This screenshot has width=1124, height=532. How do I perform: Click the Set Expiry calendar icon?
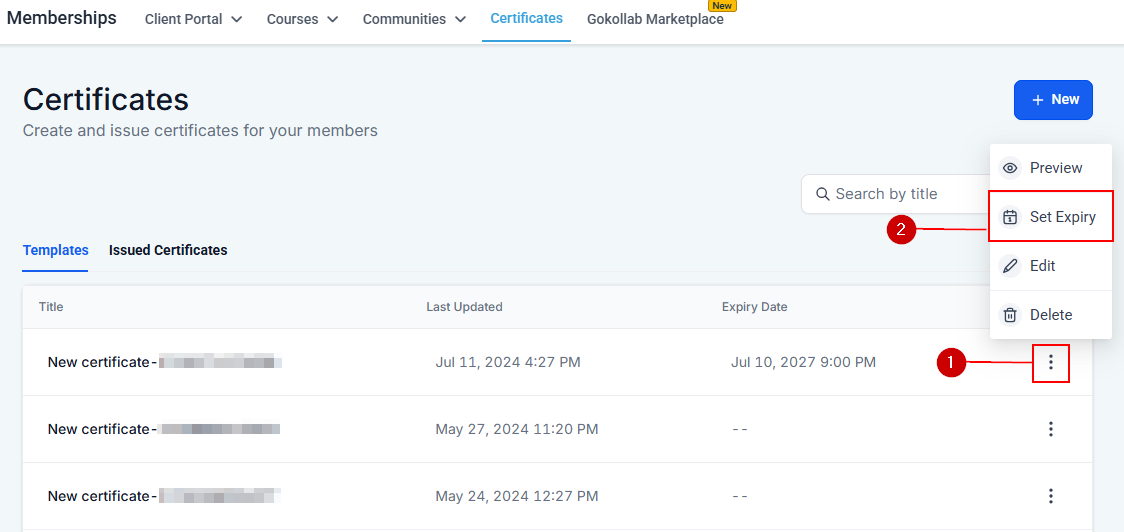[x=1010, y=217]
